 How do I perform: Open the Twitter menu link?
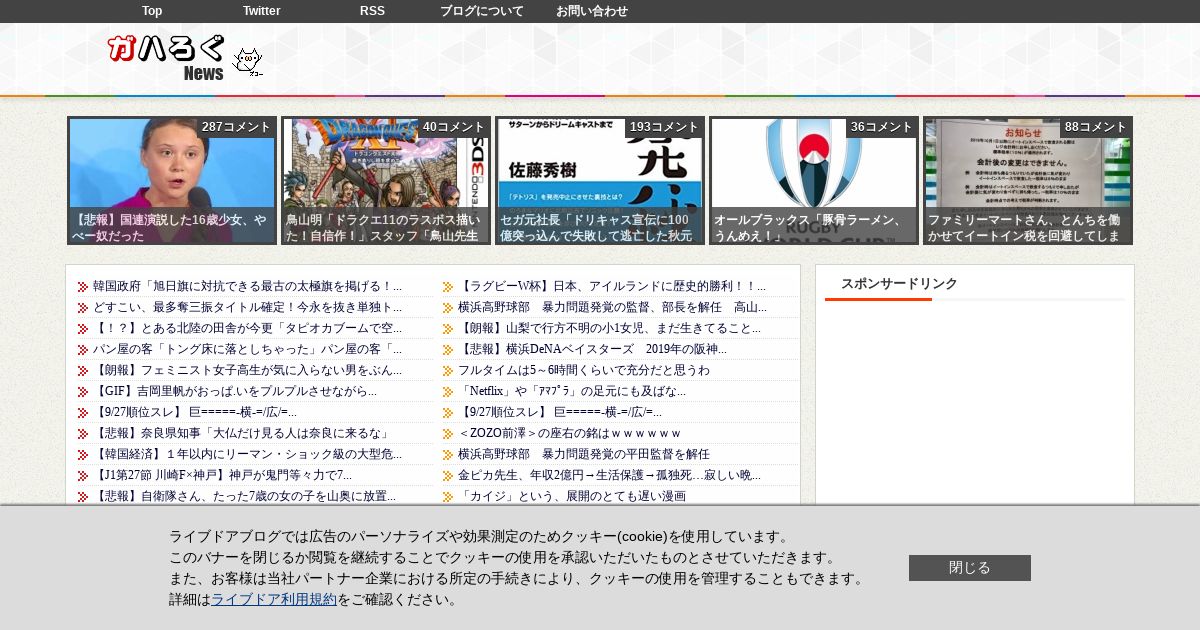262,11
